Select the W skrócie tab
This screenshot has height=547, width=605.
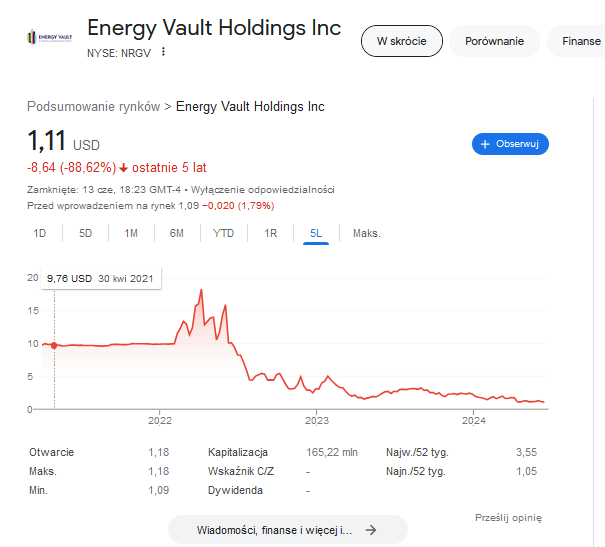point(402,41)
